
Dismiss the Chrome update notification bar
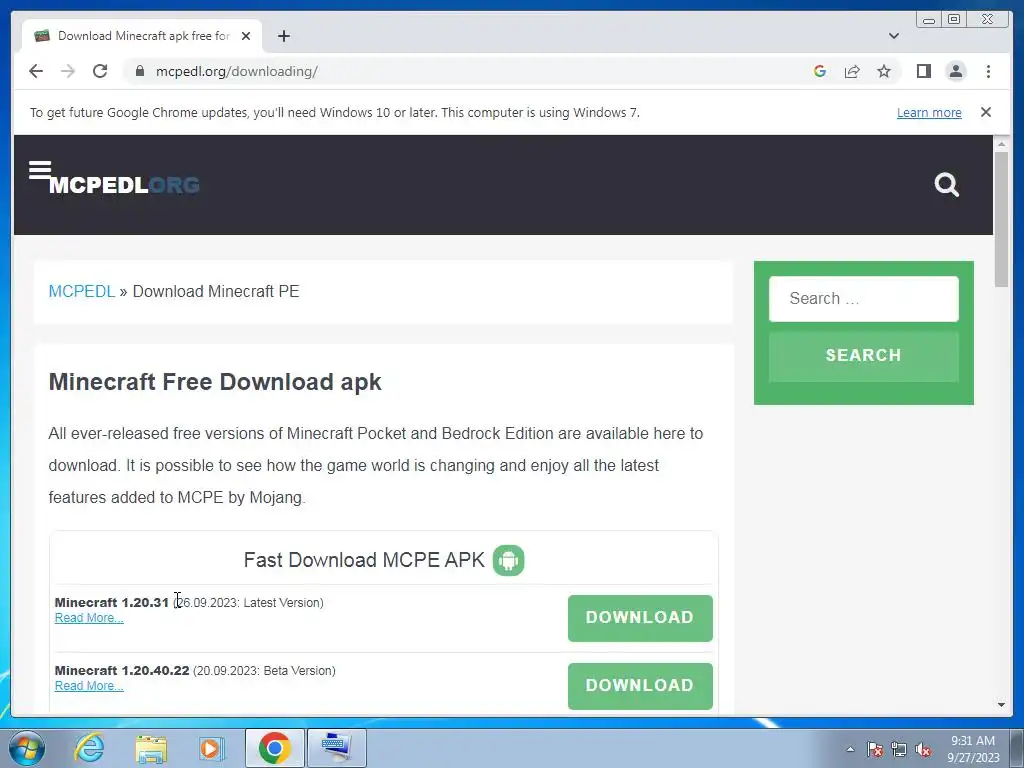(985, 112)
